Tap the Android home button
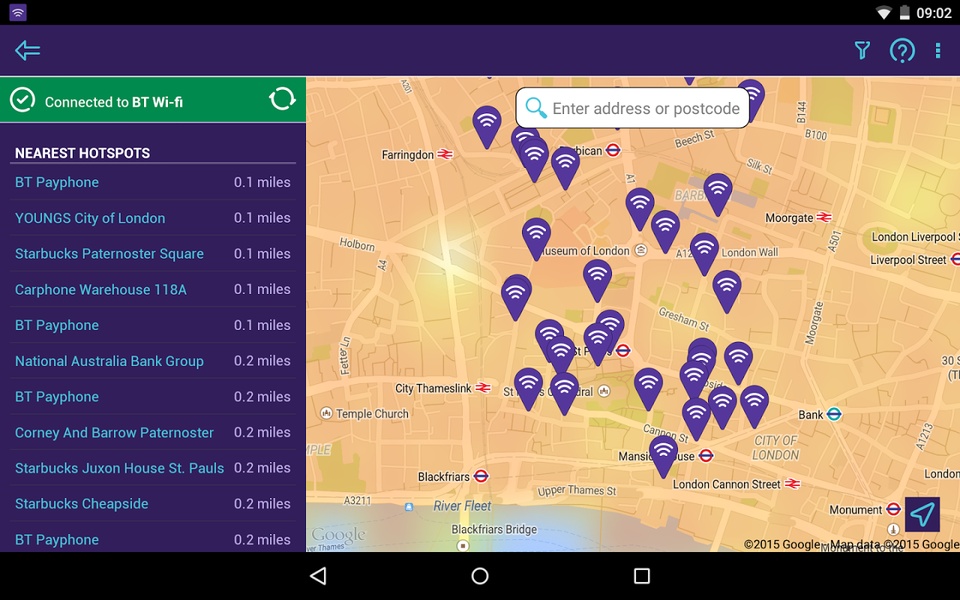960x600 pixels. [480, 576]
